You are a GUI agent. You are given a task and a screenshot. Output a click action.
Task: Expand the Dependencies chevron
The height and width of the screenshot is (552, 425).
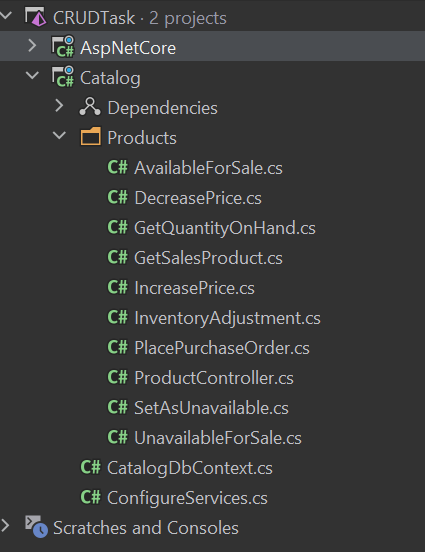[x=60, y=106]
